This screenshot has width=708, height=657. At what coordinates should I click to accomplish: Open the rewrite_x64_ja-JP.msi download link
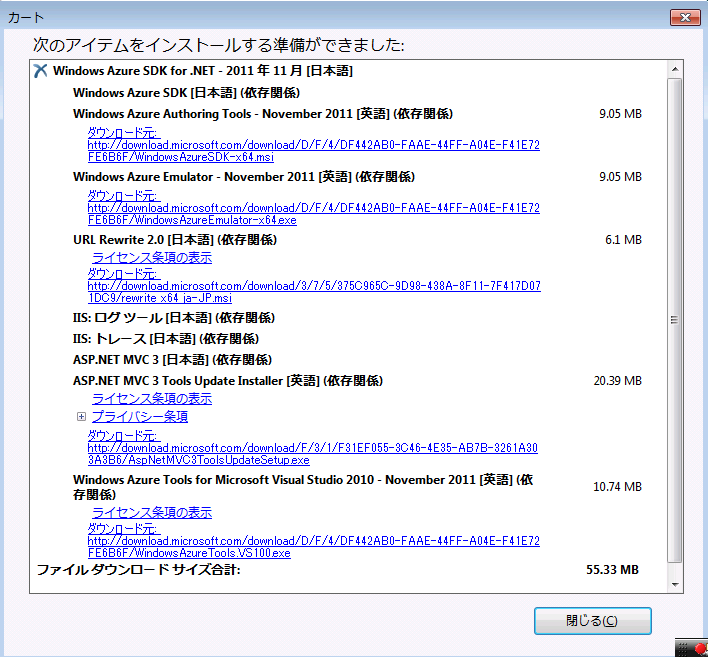coord(314,292)
